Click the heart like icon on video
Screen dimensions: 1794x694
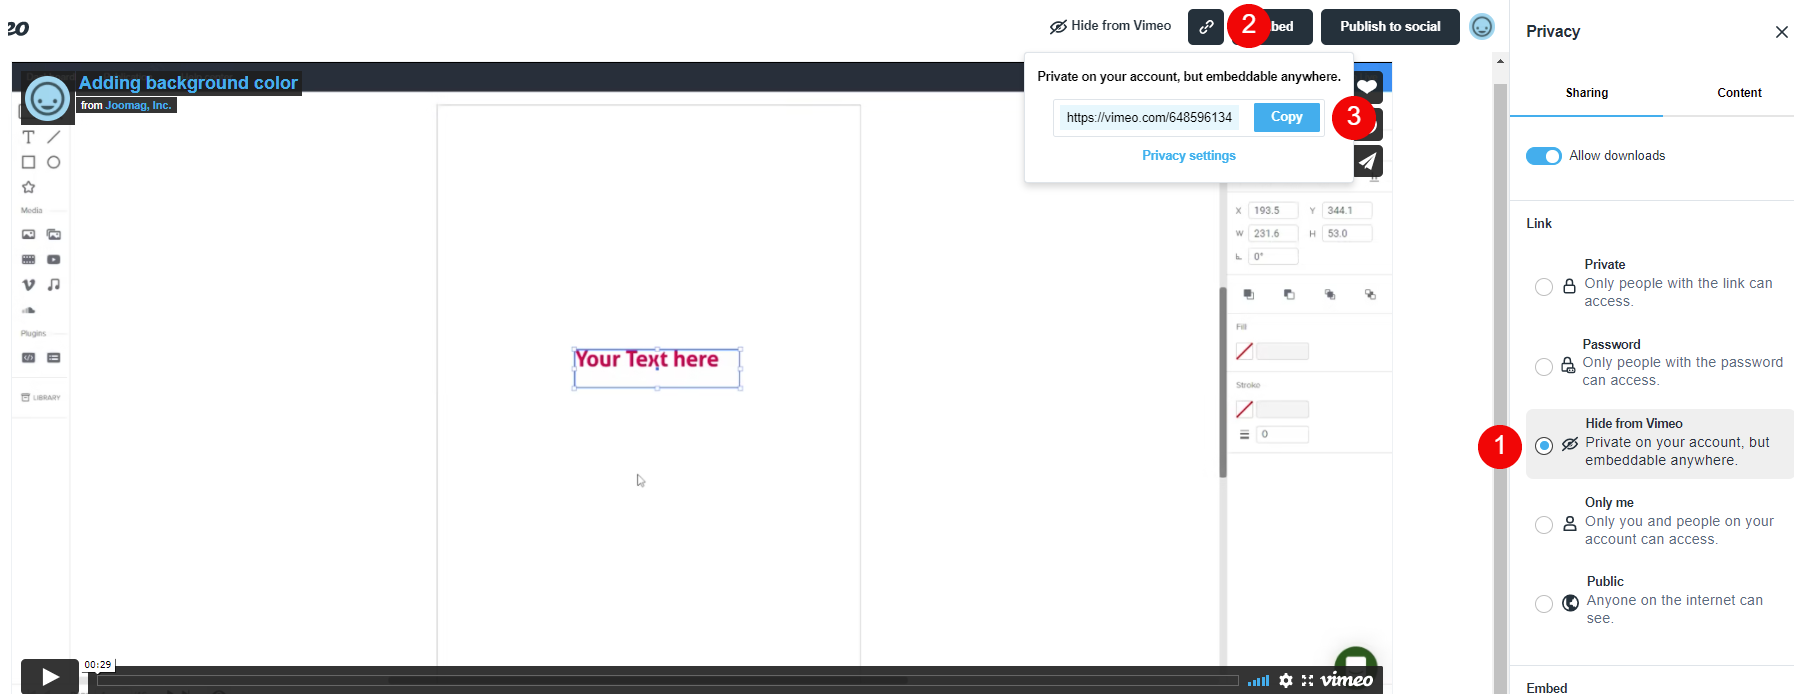tap(1367, 87)
